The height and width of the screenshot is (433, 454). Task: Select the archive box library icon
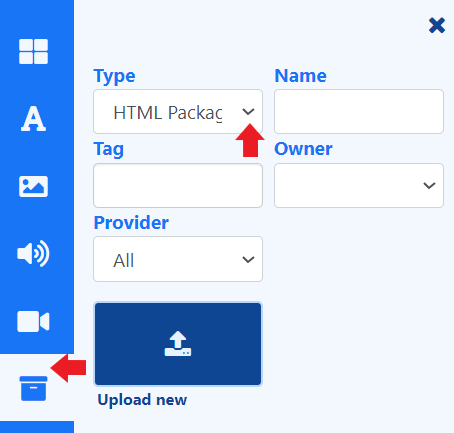pos(33,388)
